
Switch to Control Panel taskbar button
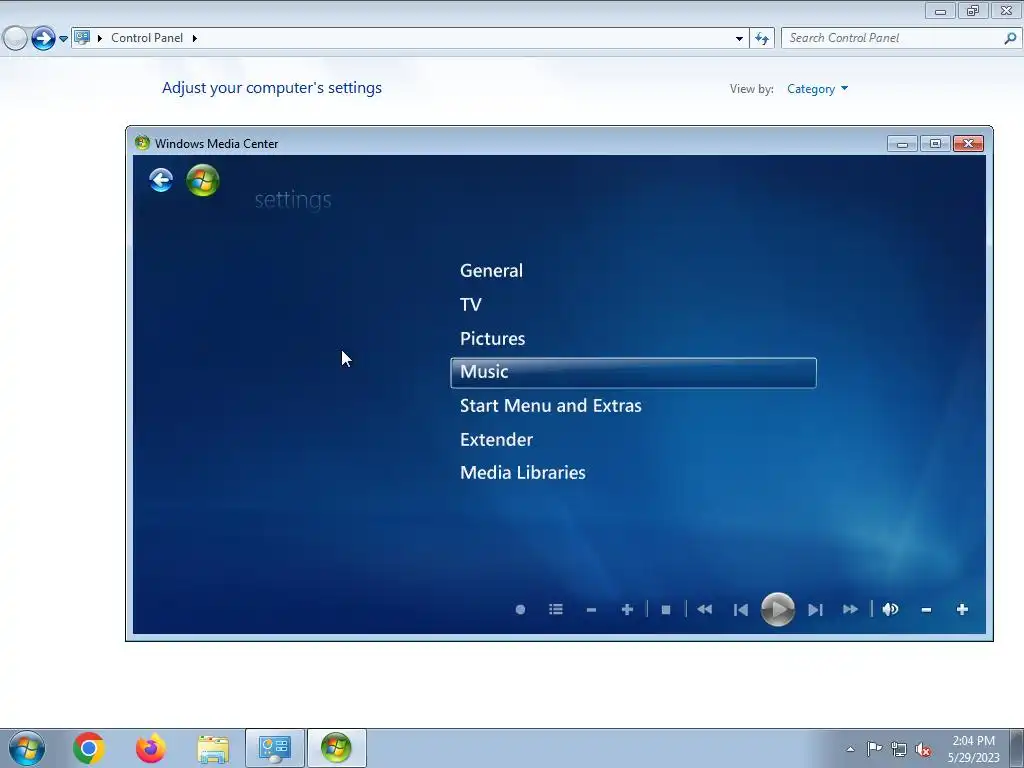275,748
